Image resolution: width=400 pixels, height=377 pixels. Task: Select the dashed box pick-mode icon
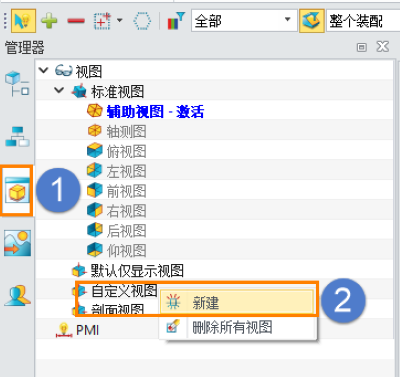click(x=102, y=21)
